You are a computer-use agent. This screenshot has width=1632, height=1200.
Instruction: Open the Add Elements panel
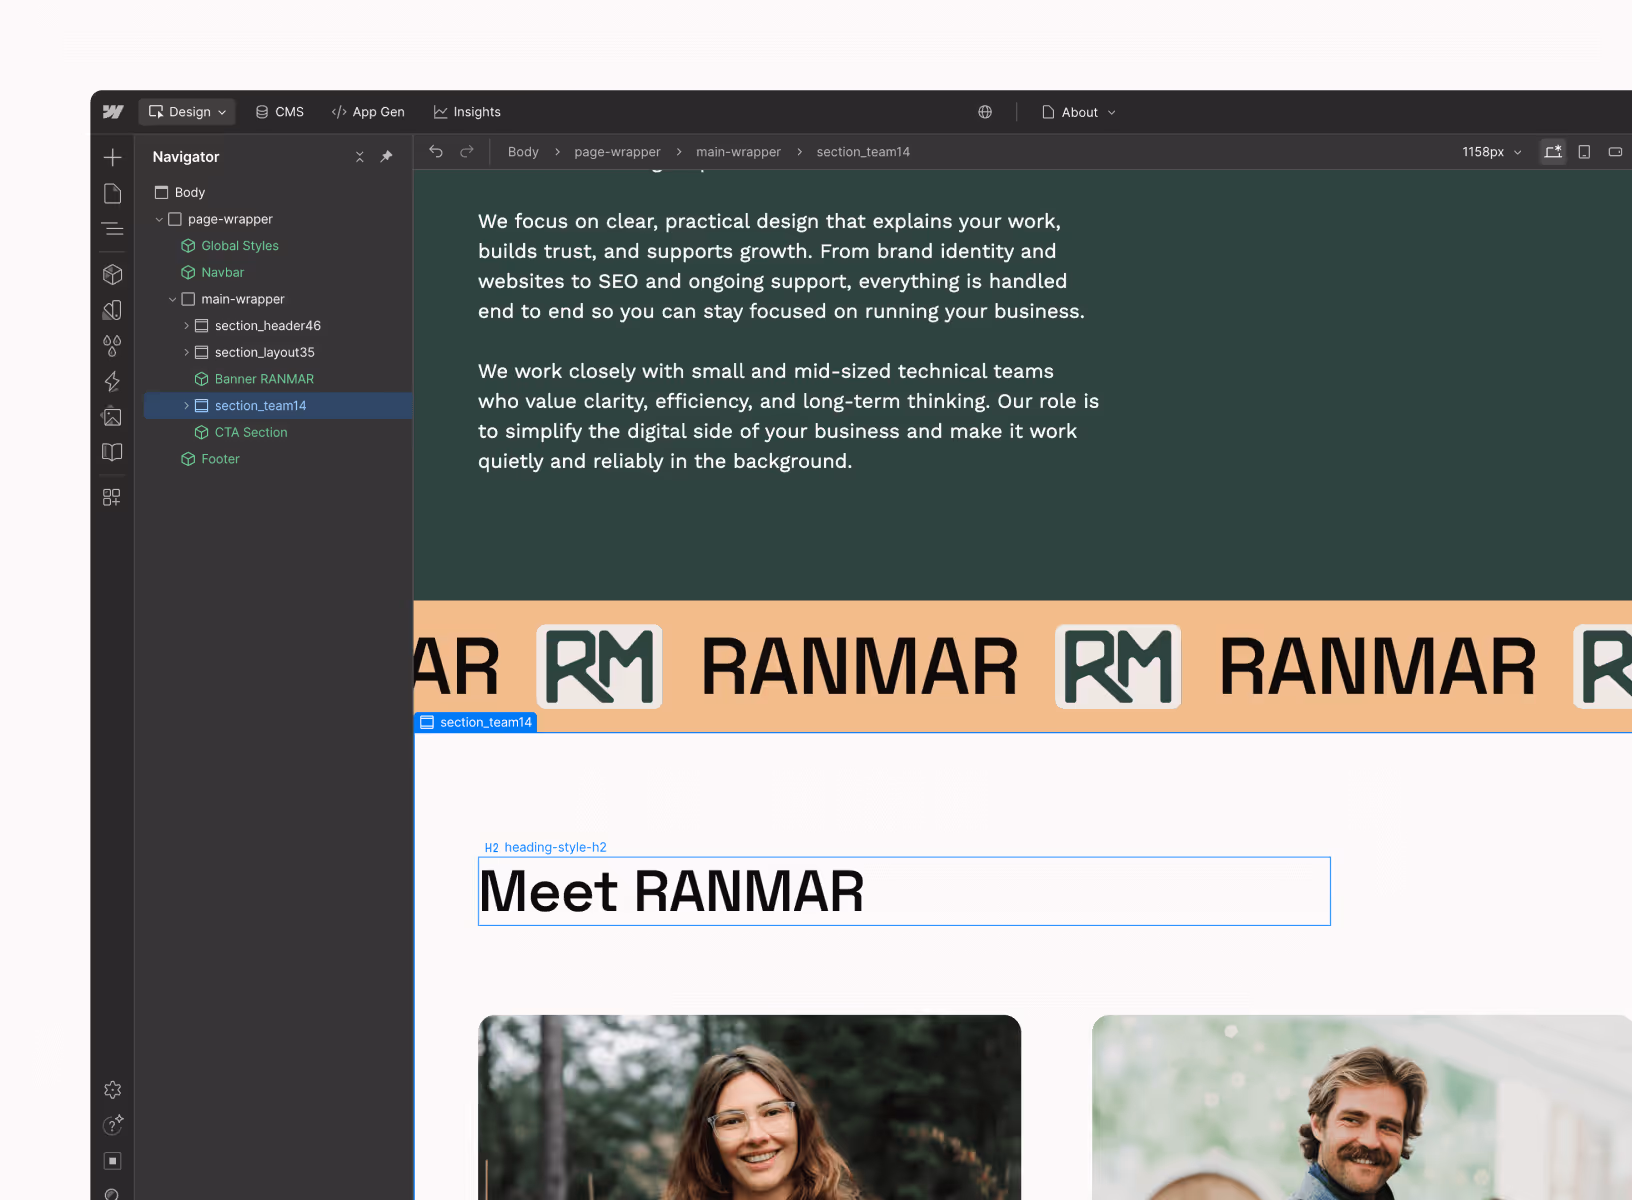112,157
